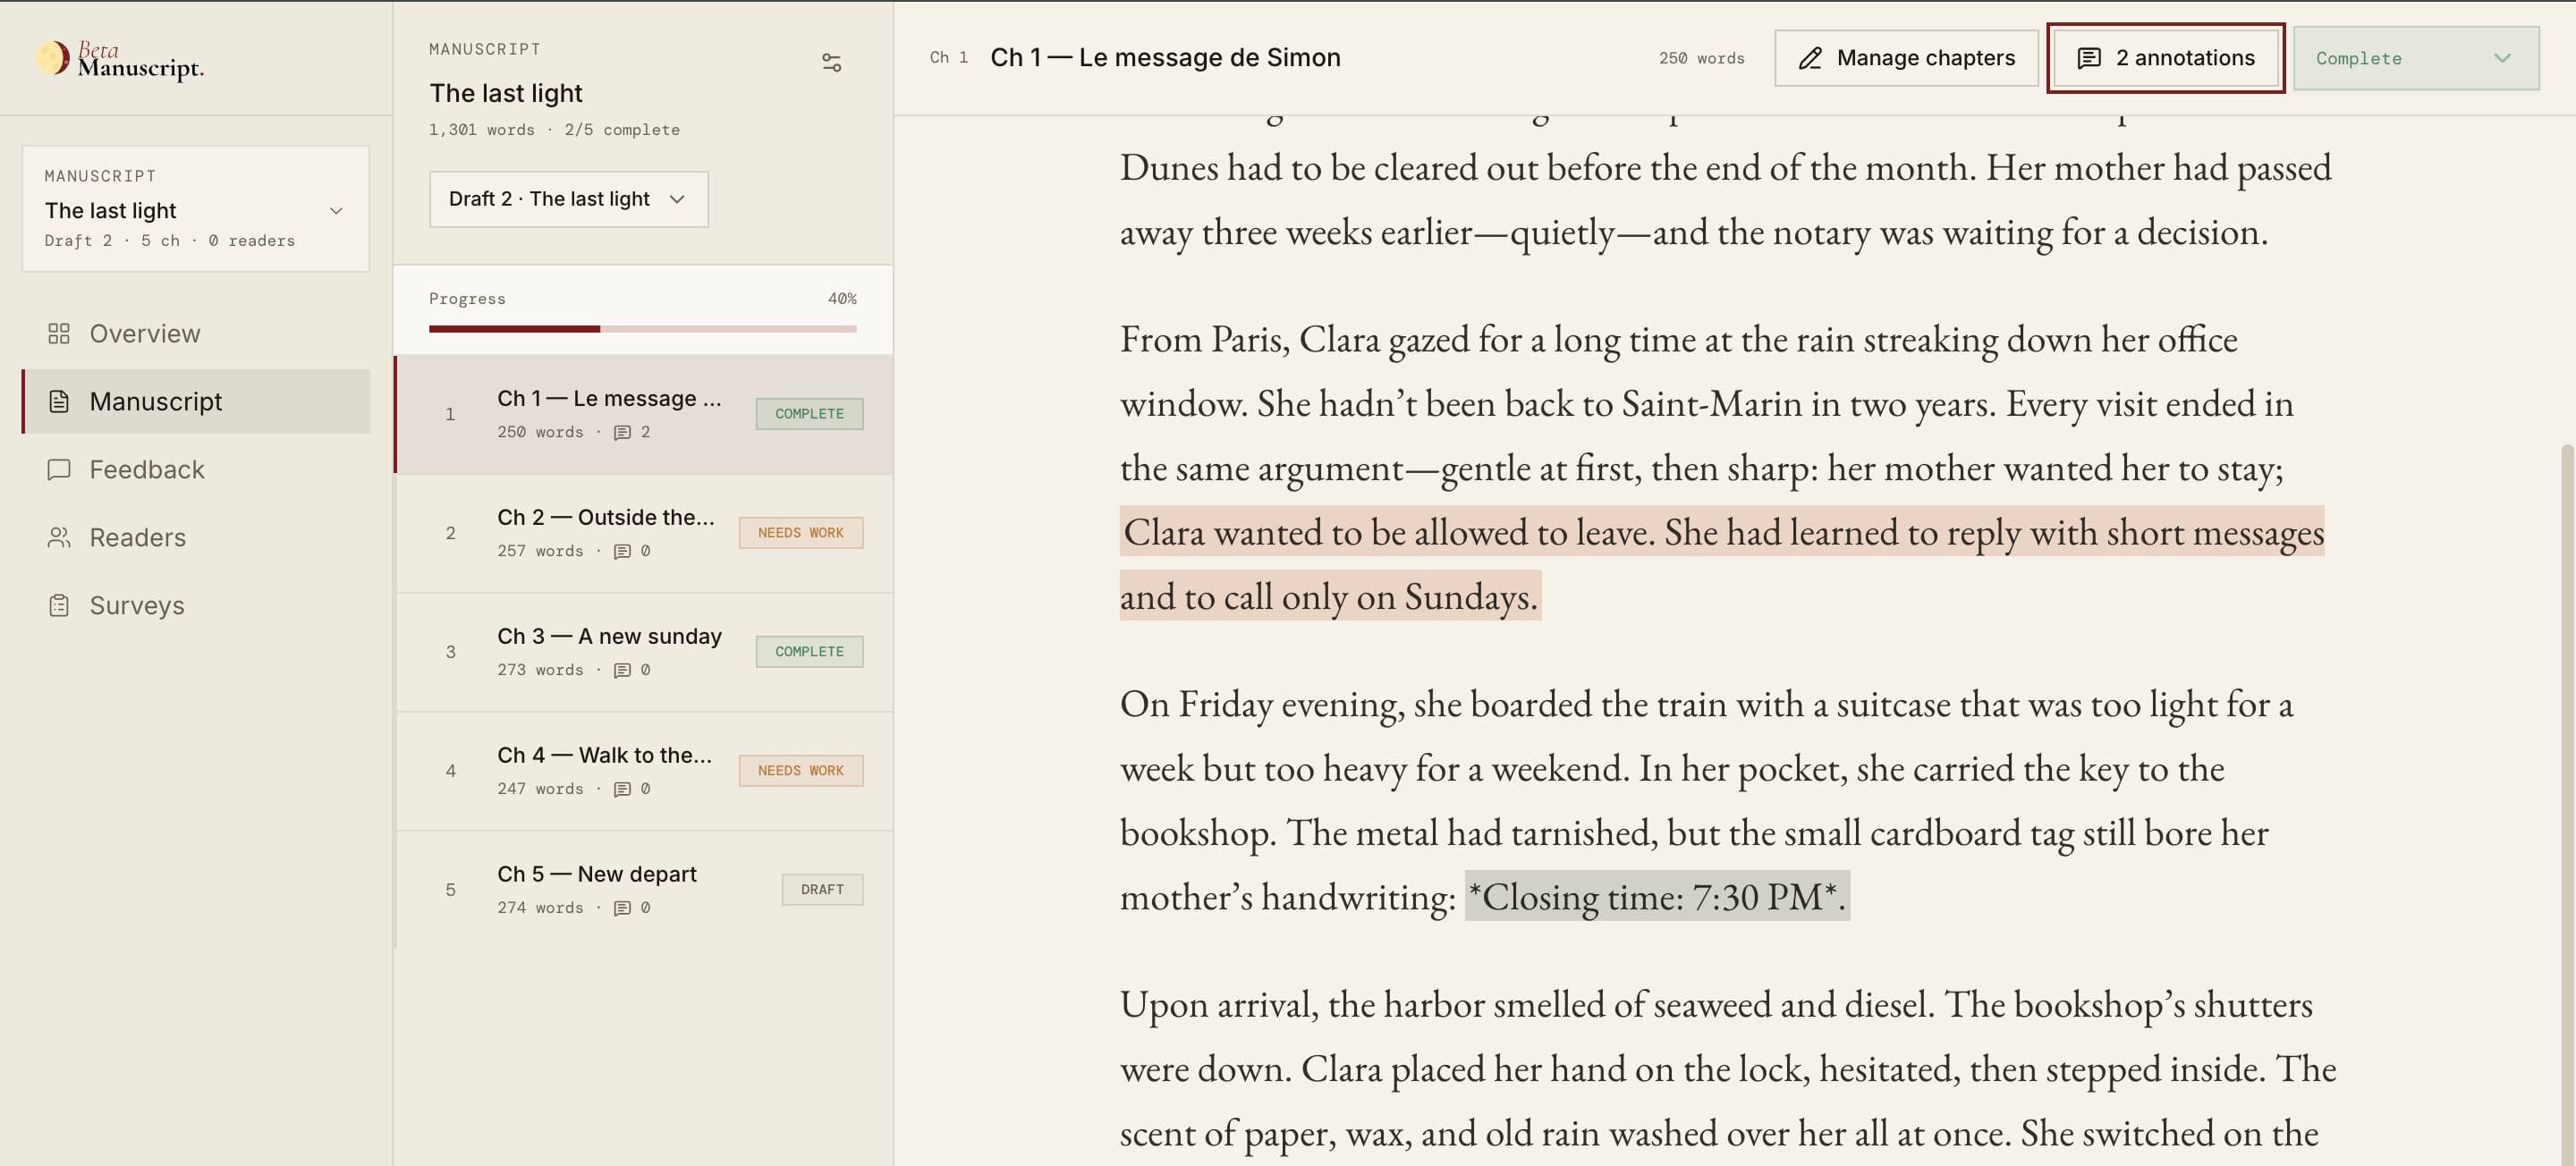Click the 40% progress bar

pyautogui.click(x=642, y=329)
